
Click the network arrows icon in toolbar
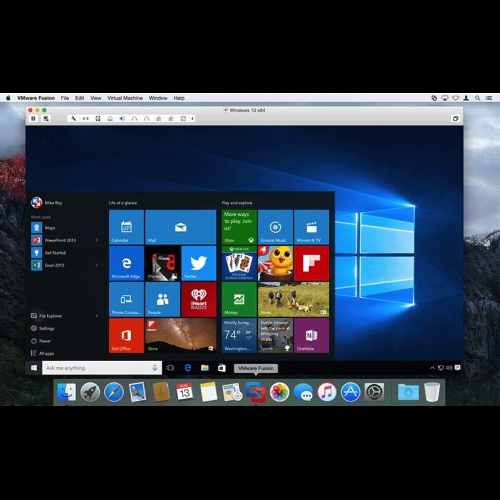tap(86, 119)
